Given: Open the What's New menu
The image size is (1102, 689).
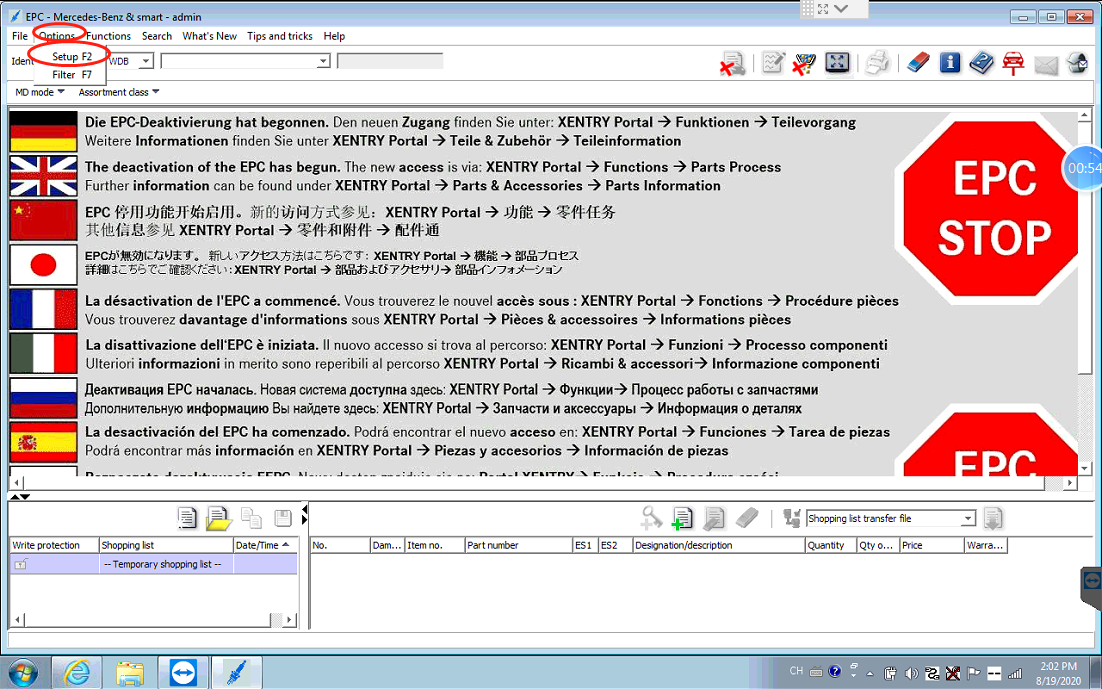Looking at the screenshot, I should click(209, 36).
